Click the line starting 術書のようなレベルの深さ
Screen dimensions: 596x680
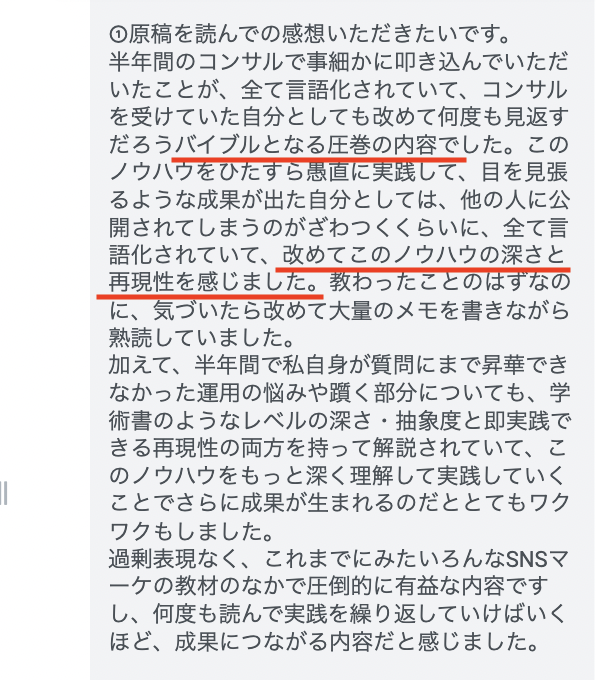pos(340,421)
